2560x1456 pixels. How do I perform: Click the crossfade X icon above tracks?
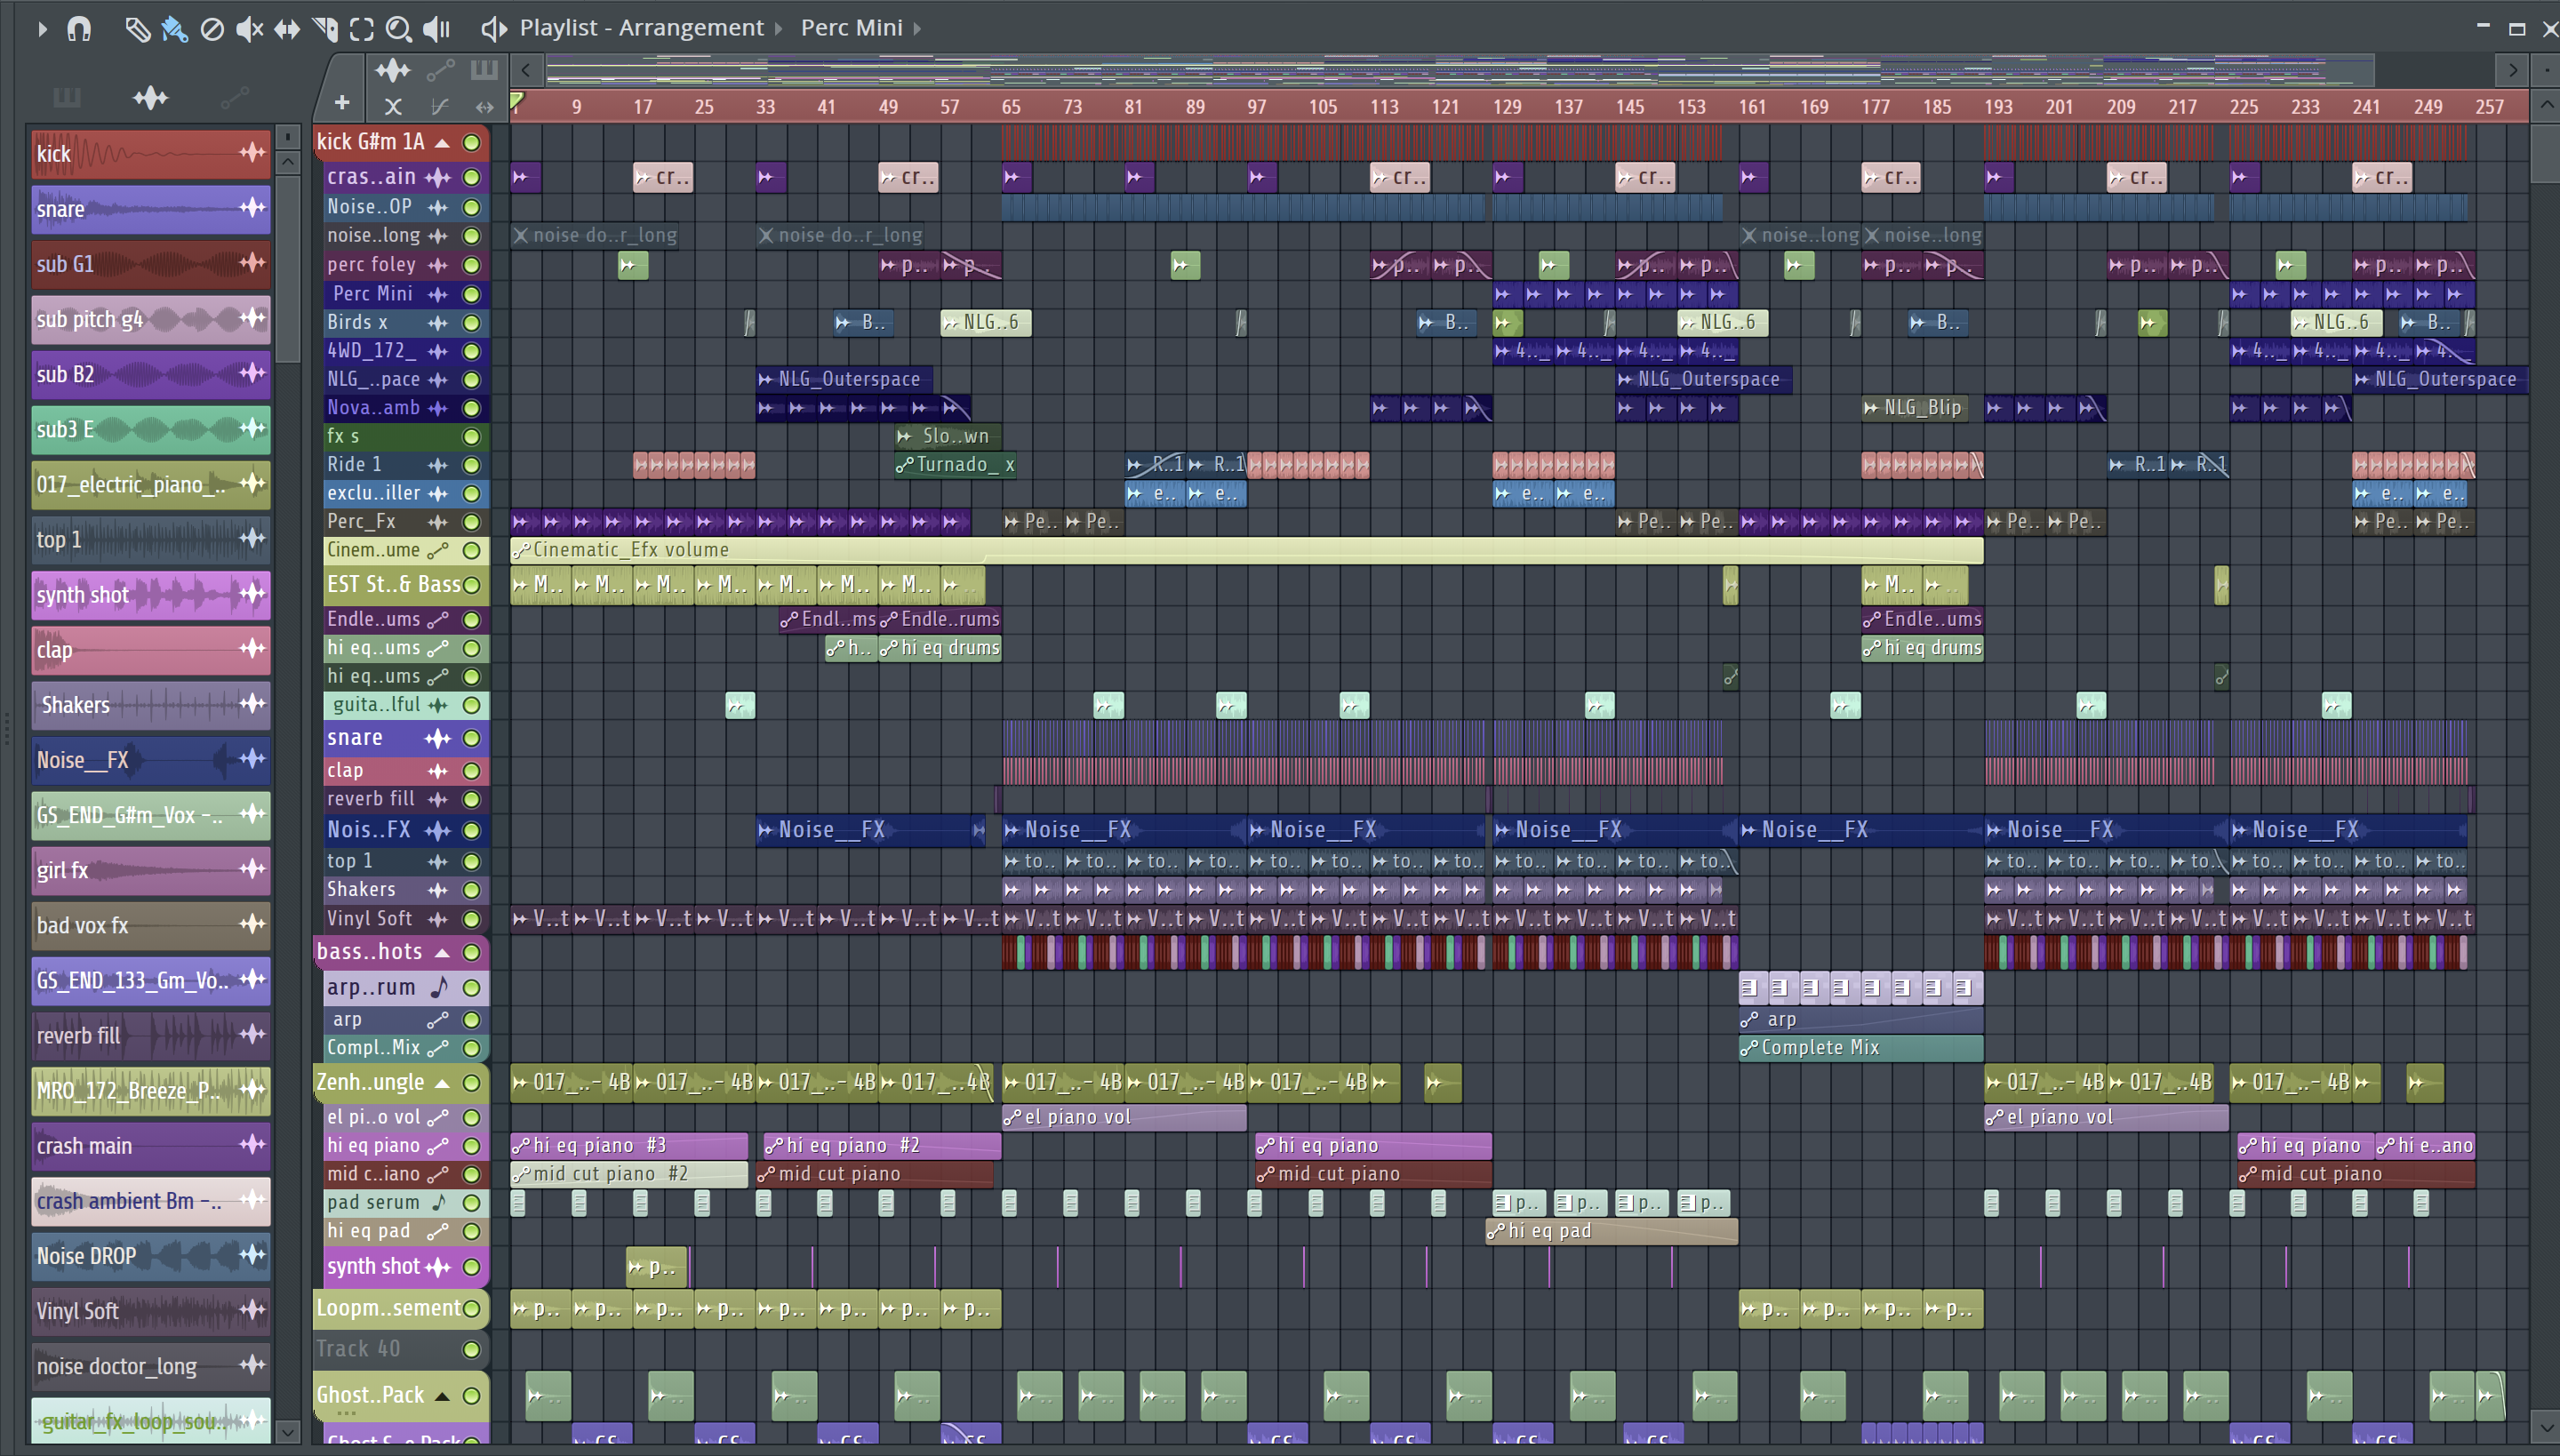coord(393,106)
